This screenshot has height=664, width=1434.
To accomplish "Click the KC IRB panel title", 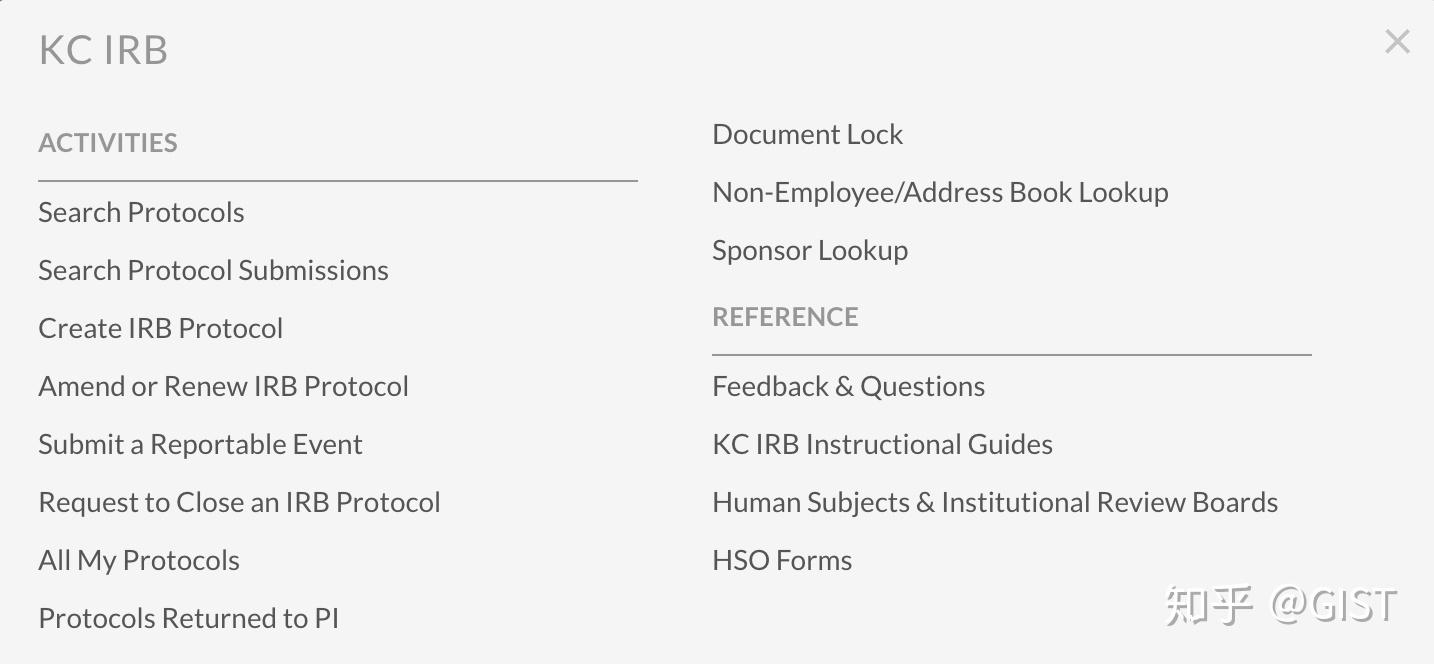I will point(103,50).
